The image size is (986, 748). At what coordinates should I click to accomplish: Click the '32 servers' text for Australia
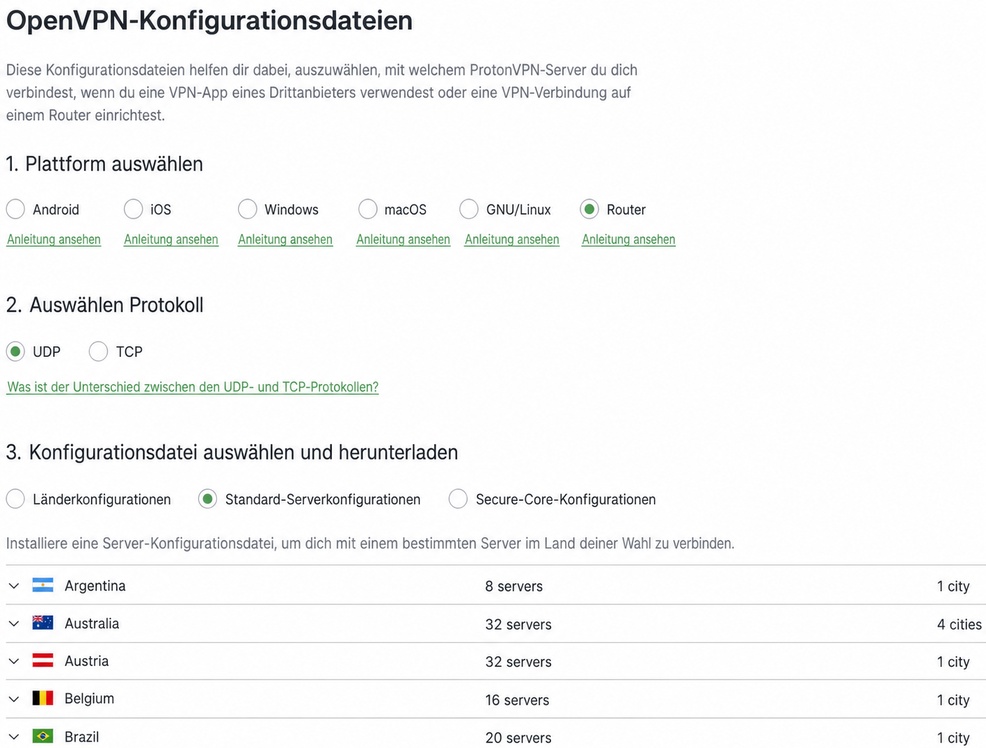[x=518, y=624]
